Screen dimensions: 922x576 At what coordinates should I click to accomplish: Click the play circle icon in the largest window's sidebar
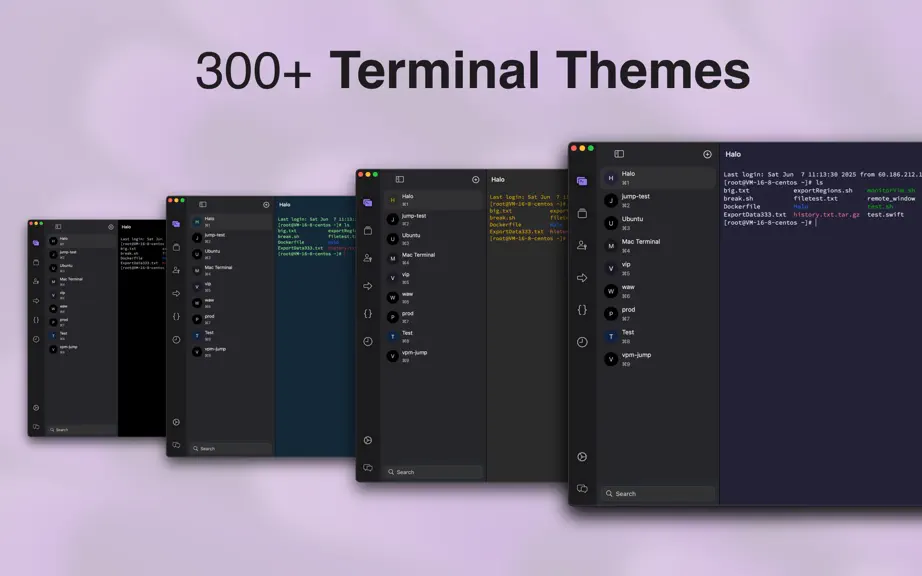(x=582, y=457)
